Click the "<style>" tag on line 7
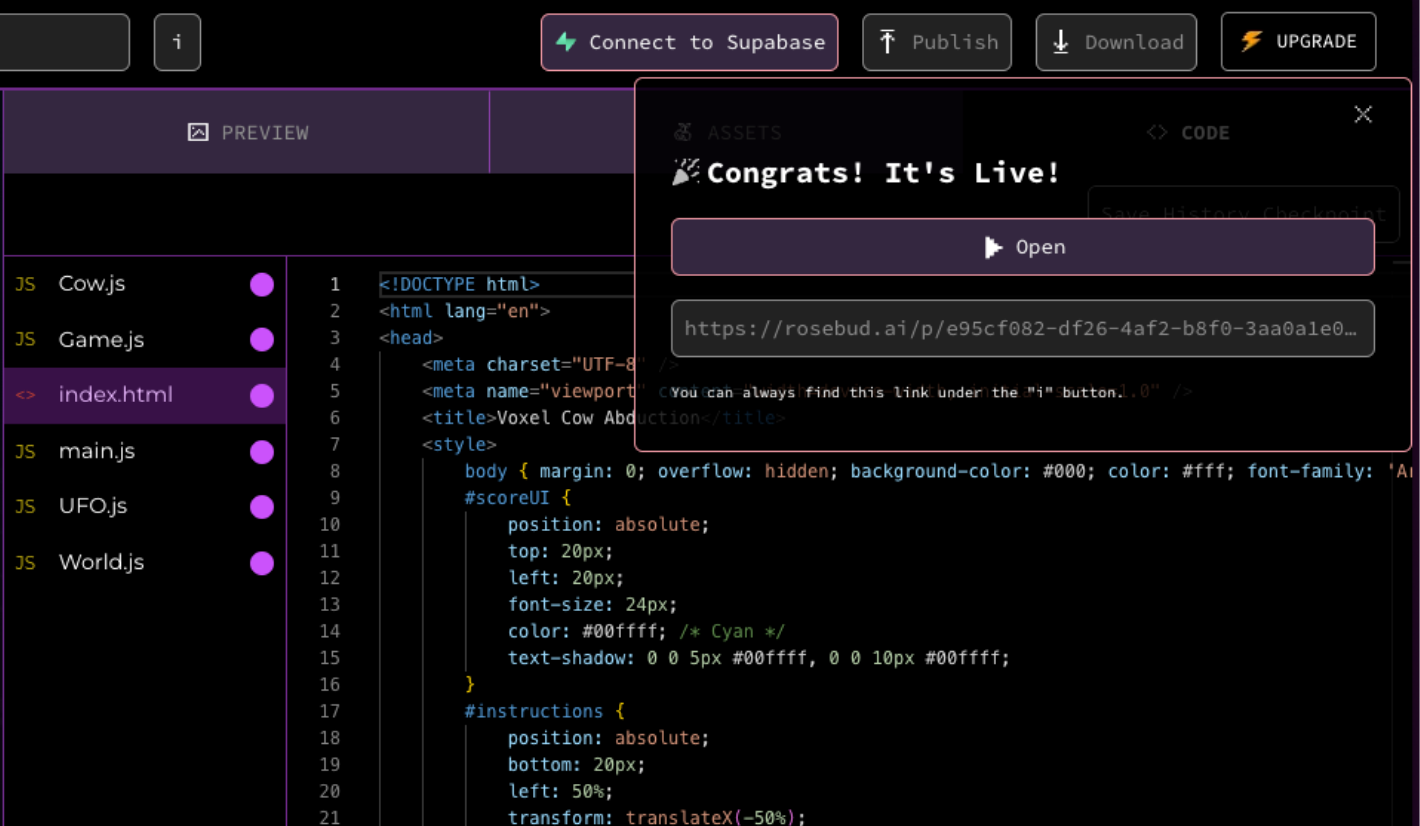The width and height of the screenshot is (1420, 826). 459,444
